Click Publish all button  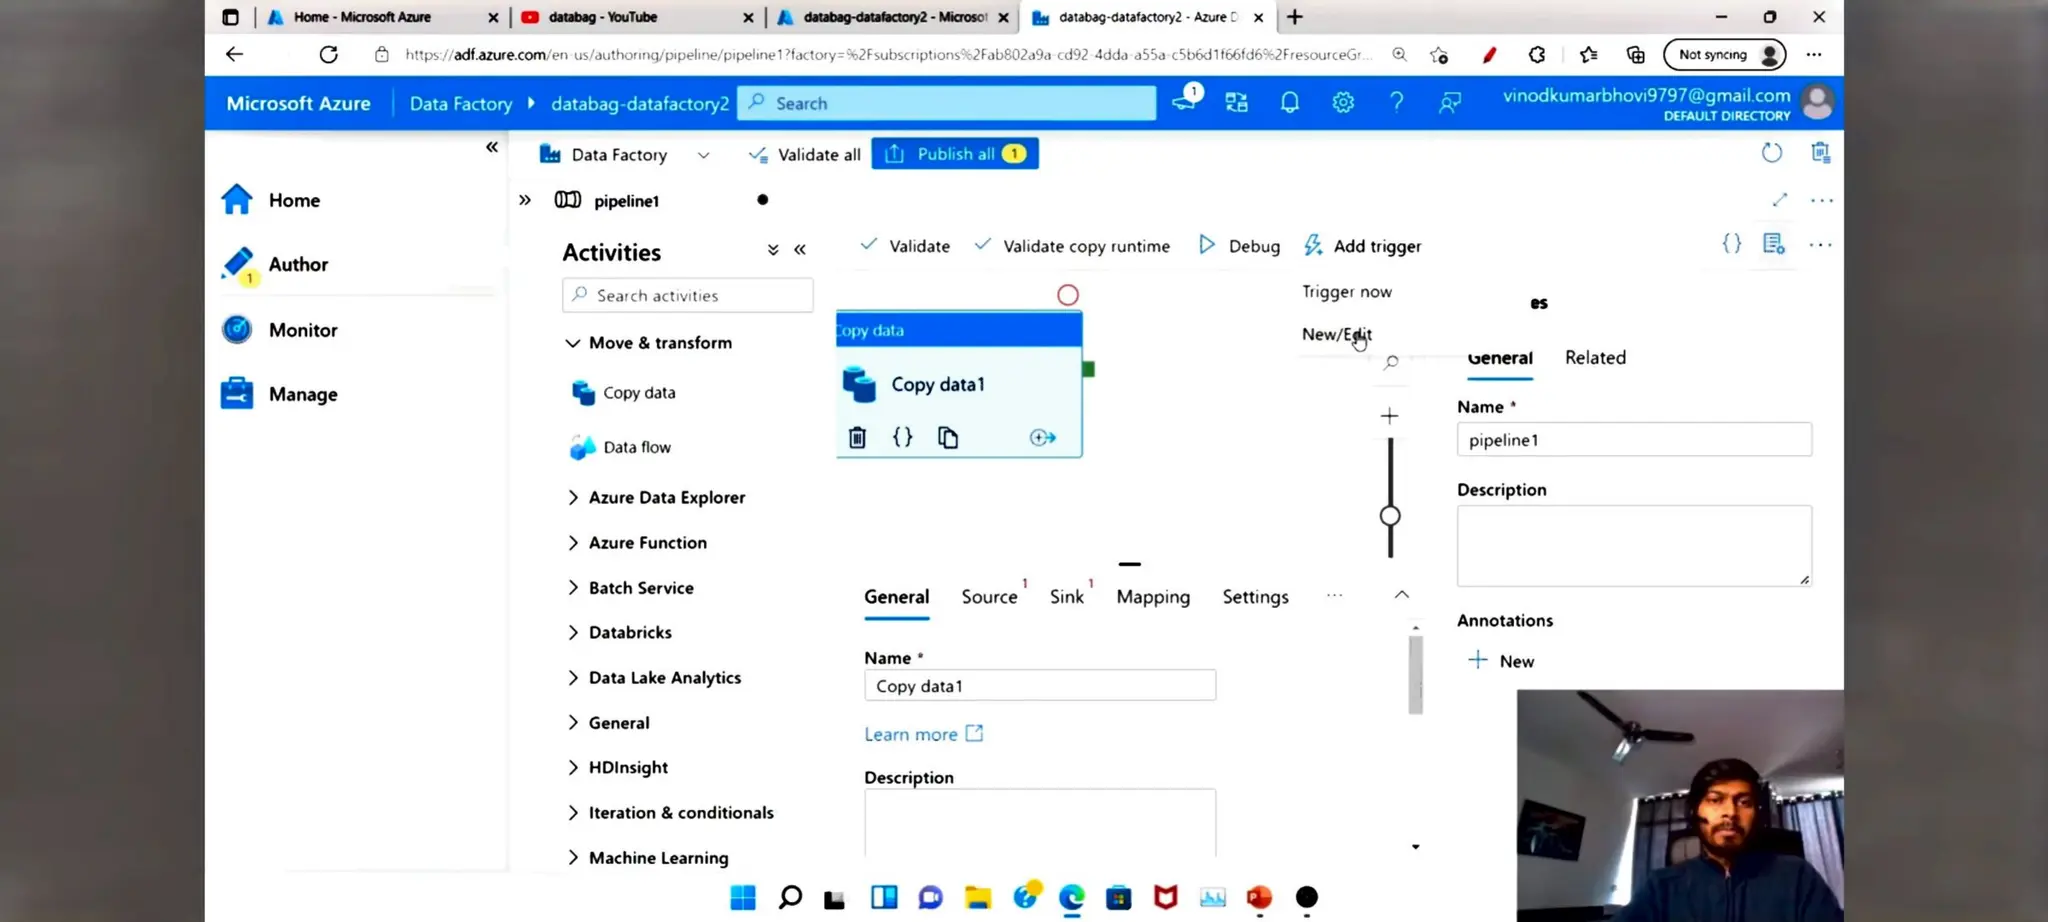point(955,154)
